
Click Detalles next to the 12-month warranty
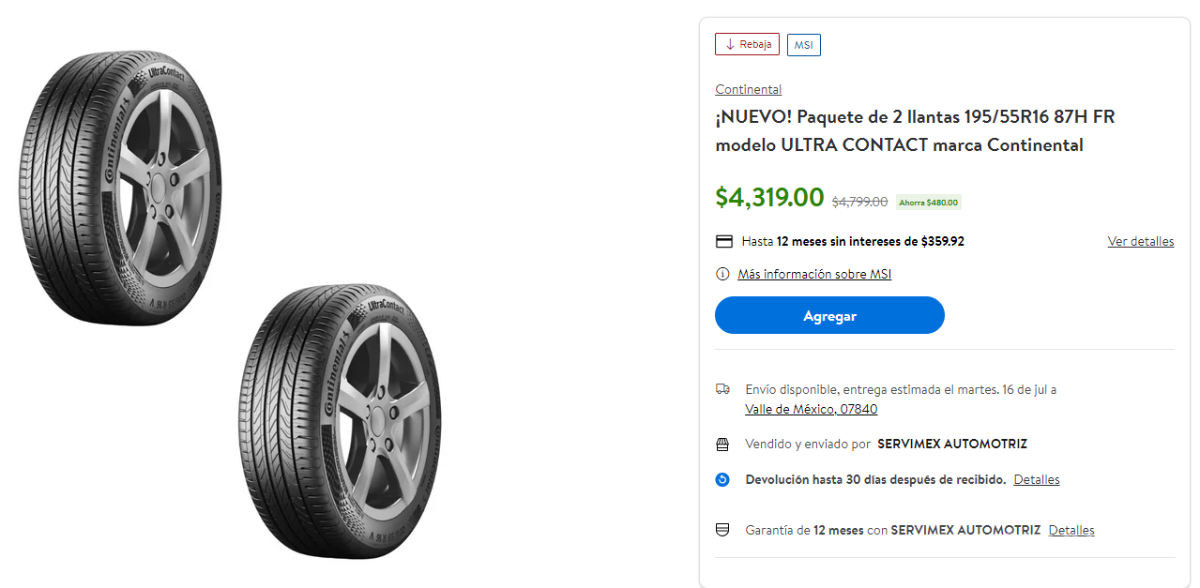1070,530
